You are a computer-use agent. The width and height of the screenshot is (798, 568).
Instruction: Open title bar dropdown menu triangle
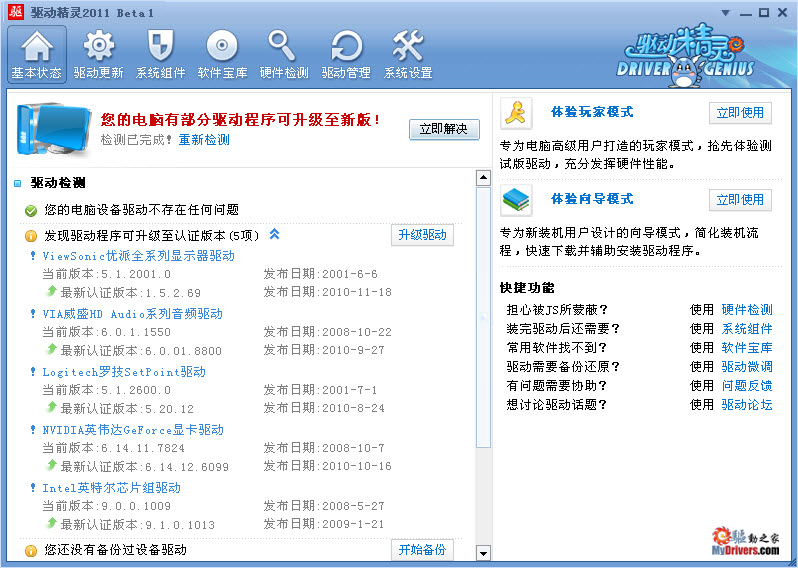point(726,13)
